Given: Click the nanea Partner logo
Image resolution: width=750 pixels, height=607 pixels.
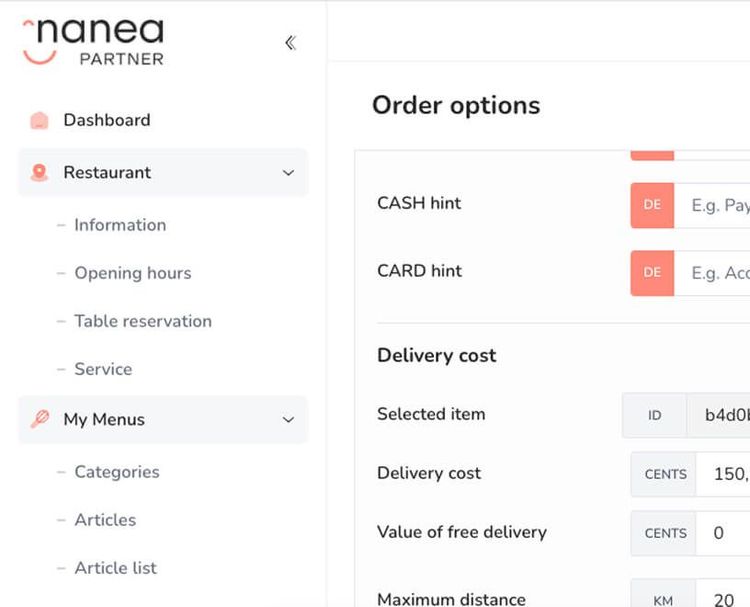Looking at the screenshot, I should (94, 42).
